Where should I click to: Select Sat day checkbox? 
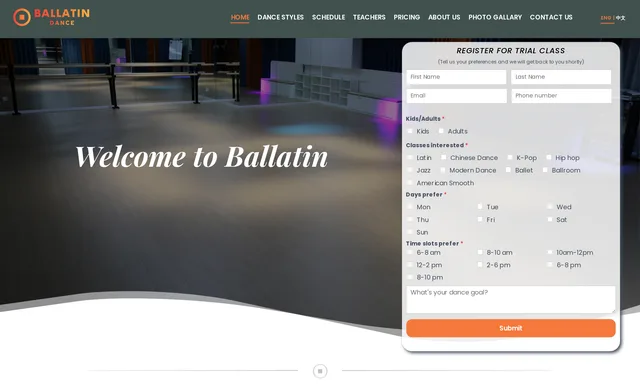[550, 220]
